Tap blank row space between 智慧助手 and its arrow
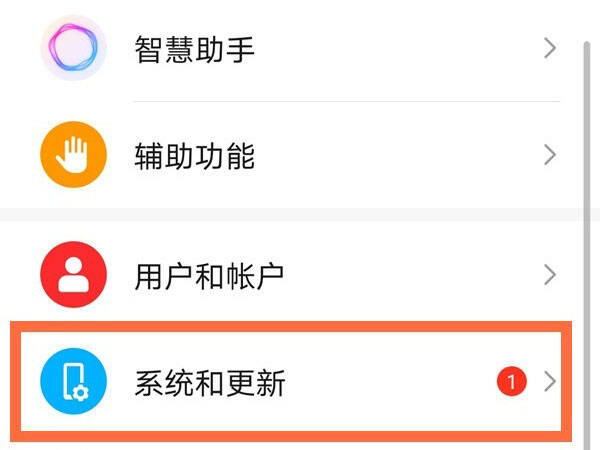600x450 pixels. click(398, 48)
